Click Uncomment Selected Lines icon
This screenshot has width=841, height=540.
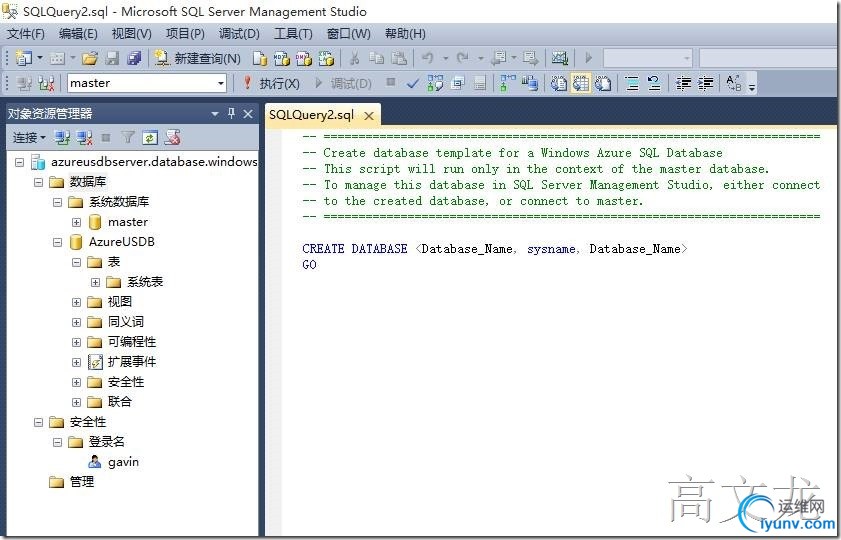pyautogui.click(x=654, y=83)
